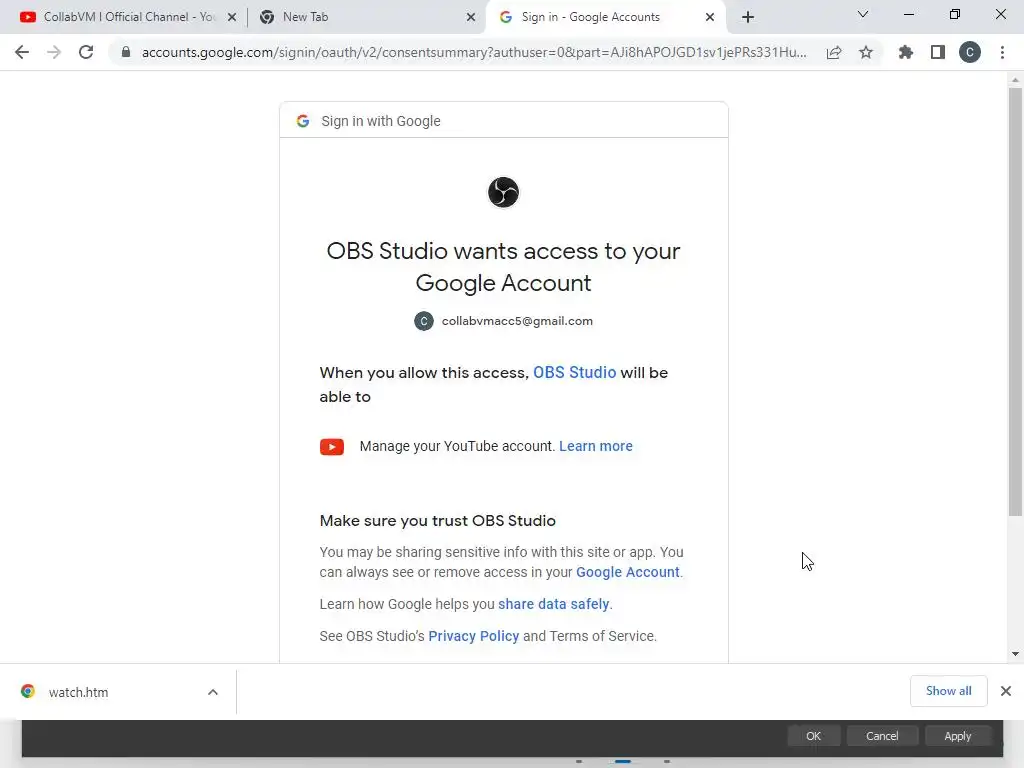The width and height of the screenshot is (1024, 768).
Task: View OBS Studio's Privacy Policy
Action: pyautogui.click(x=473, y=636)
